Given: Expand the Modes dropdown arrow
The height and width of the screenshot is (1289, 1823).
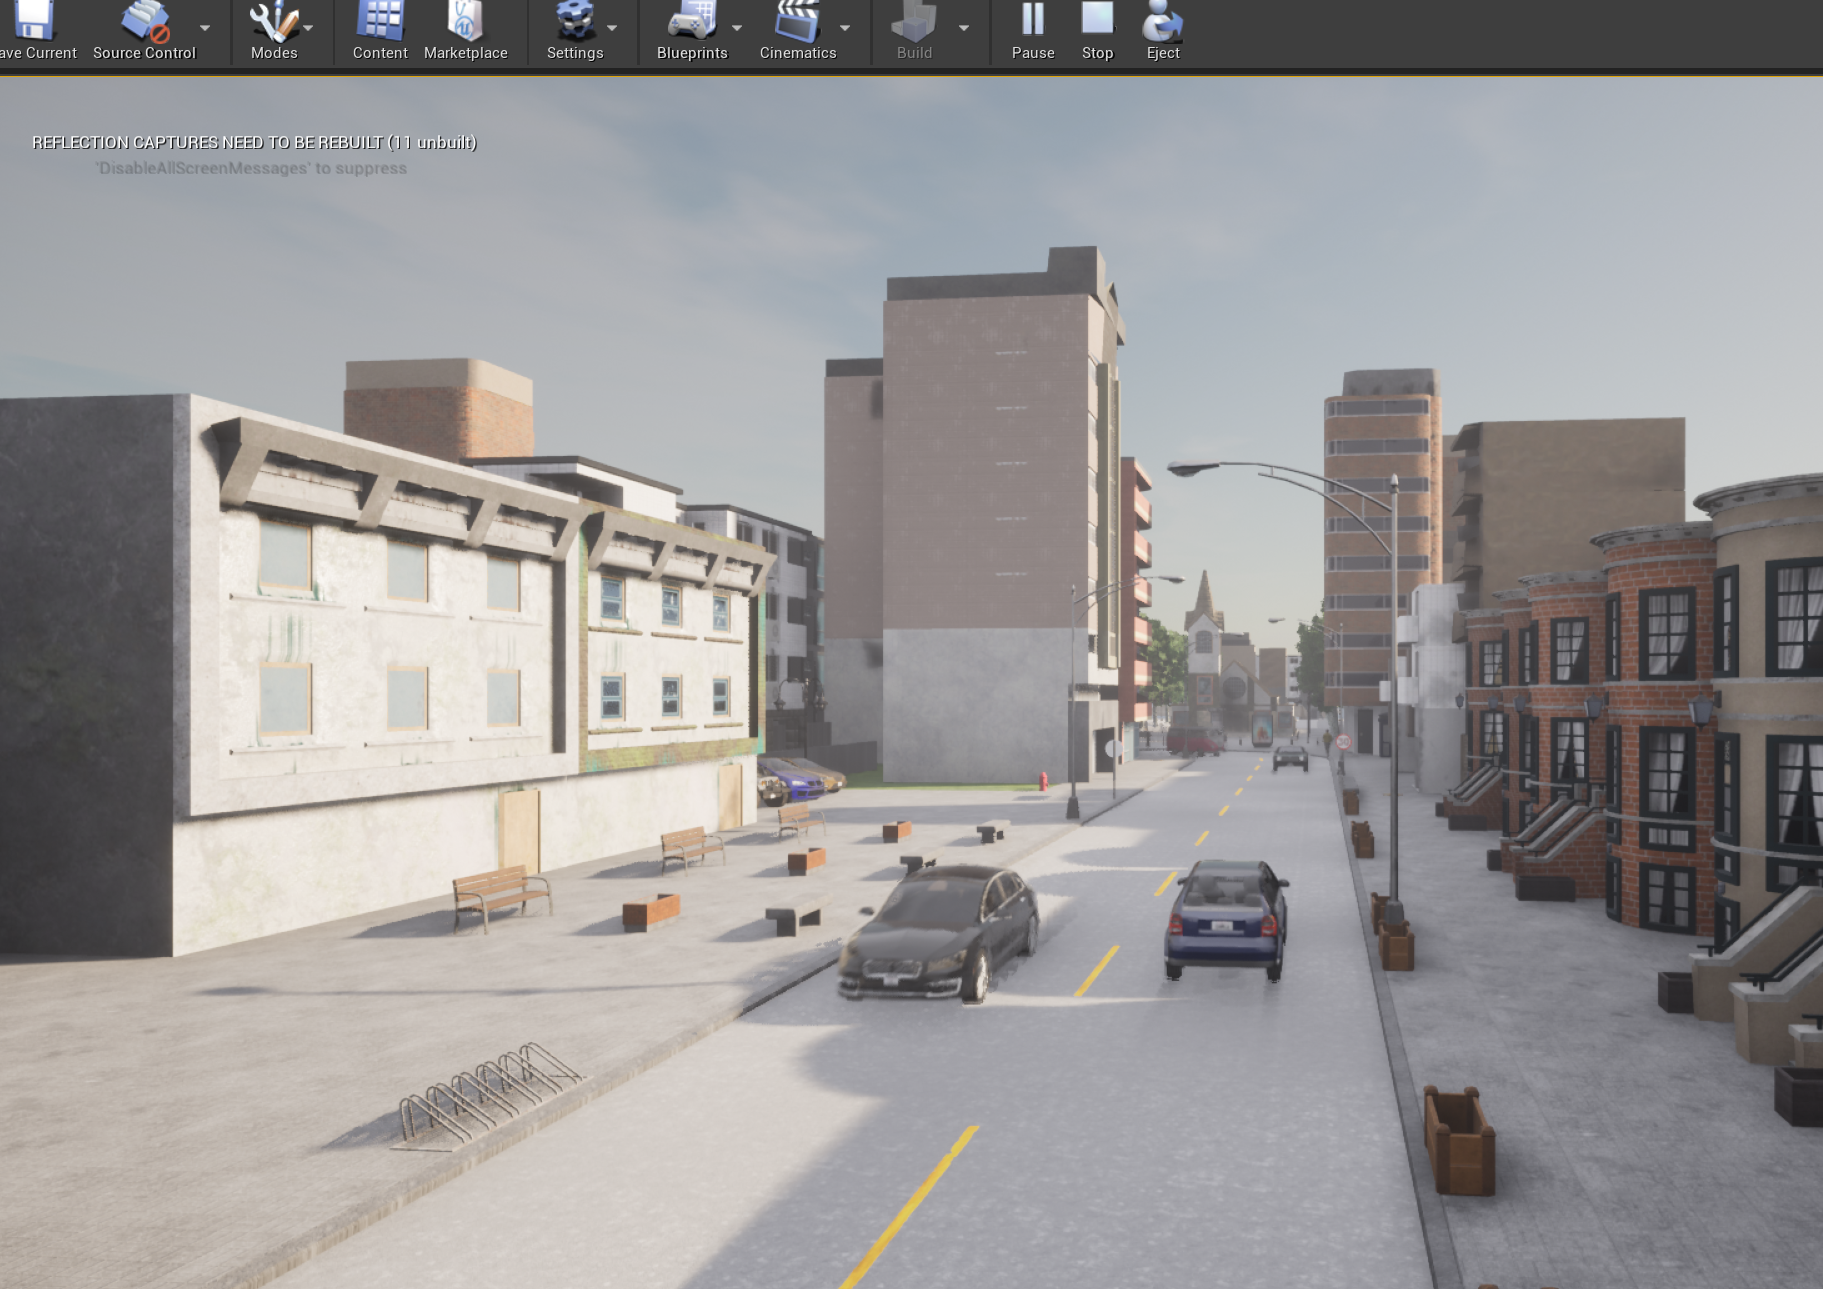Looking at the screenshot, I should (x=308, y=28).
